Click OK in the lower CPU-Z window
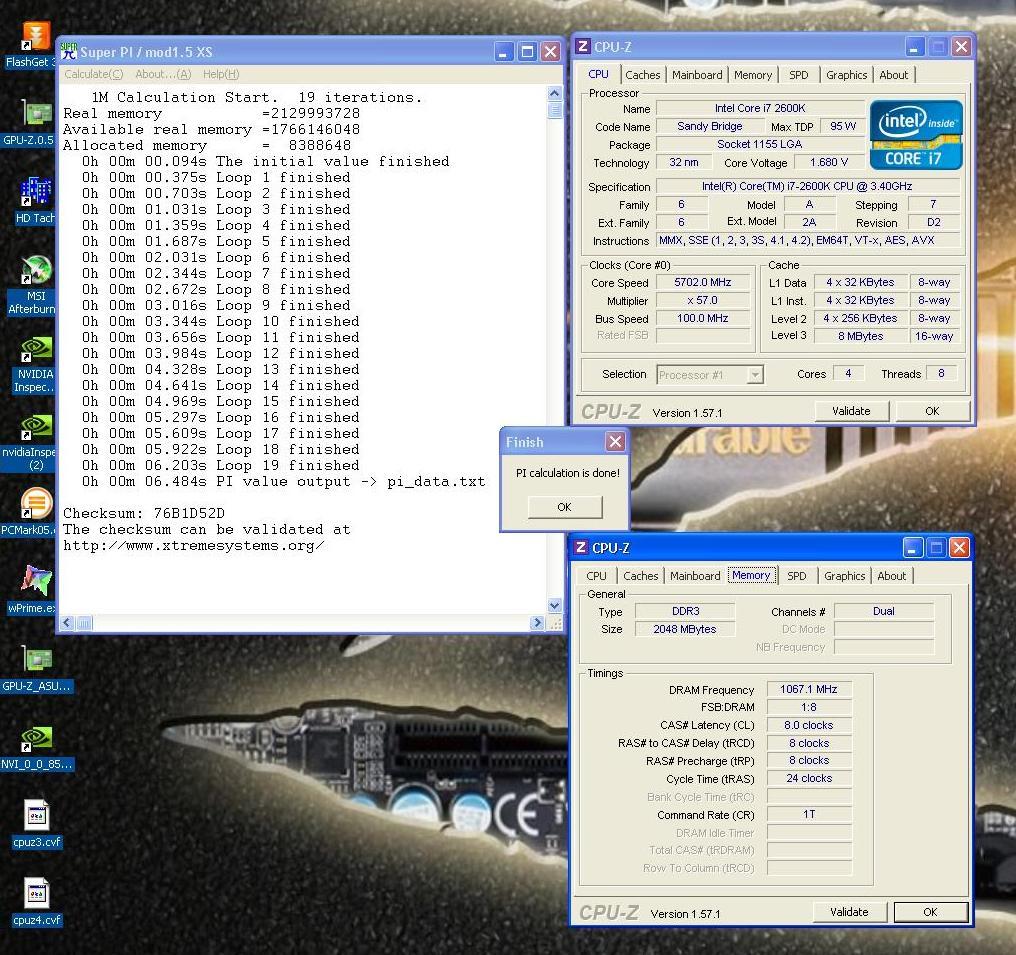 [x=930, y=912]
